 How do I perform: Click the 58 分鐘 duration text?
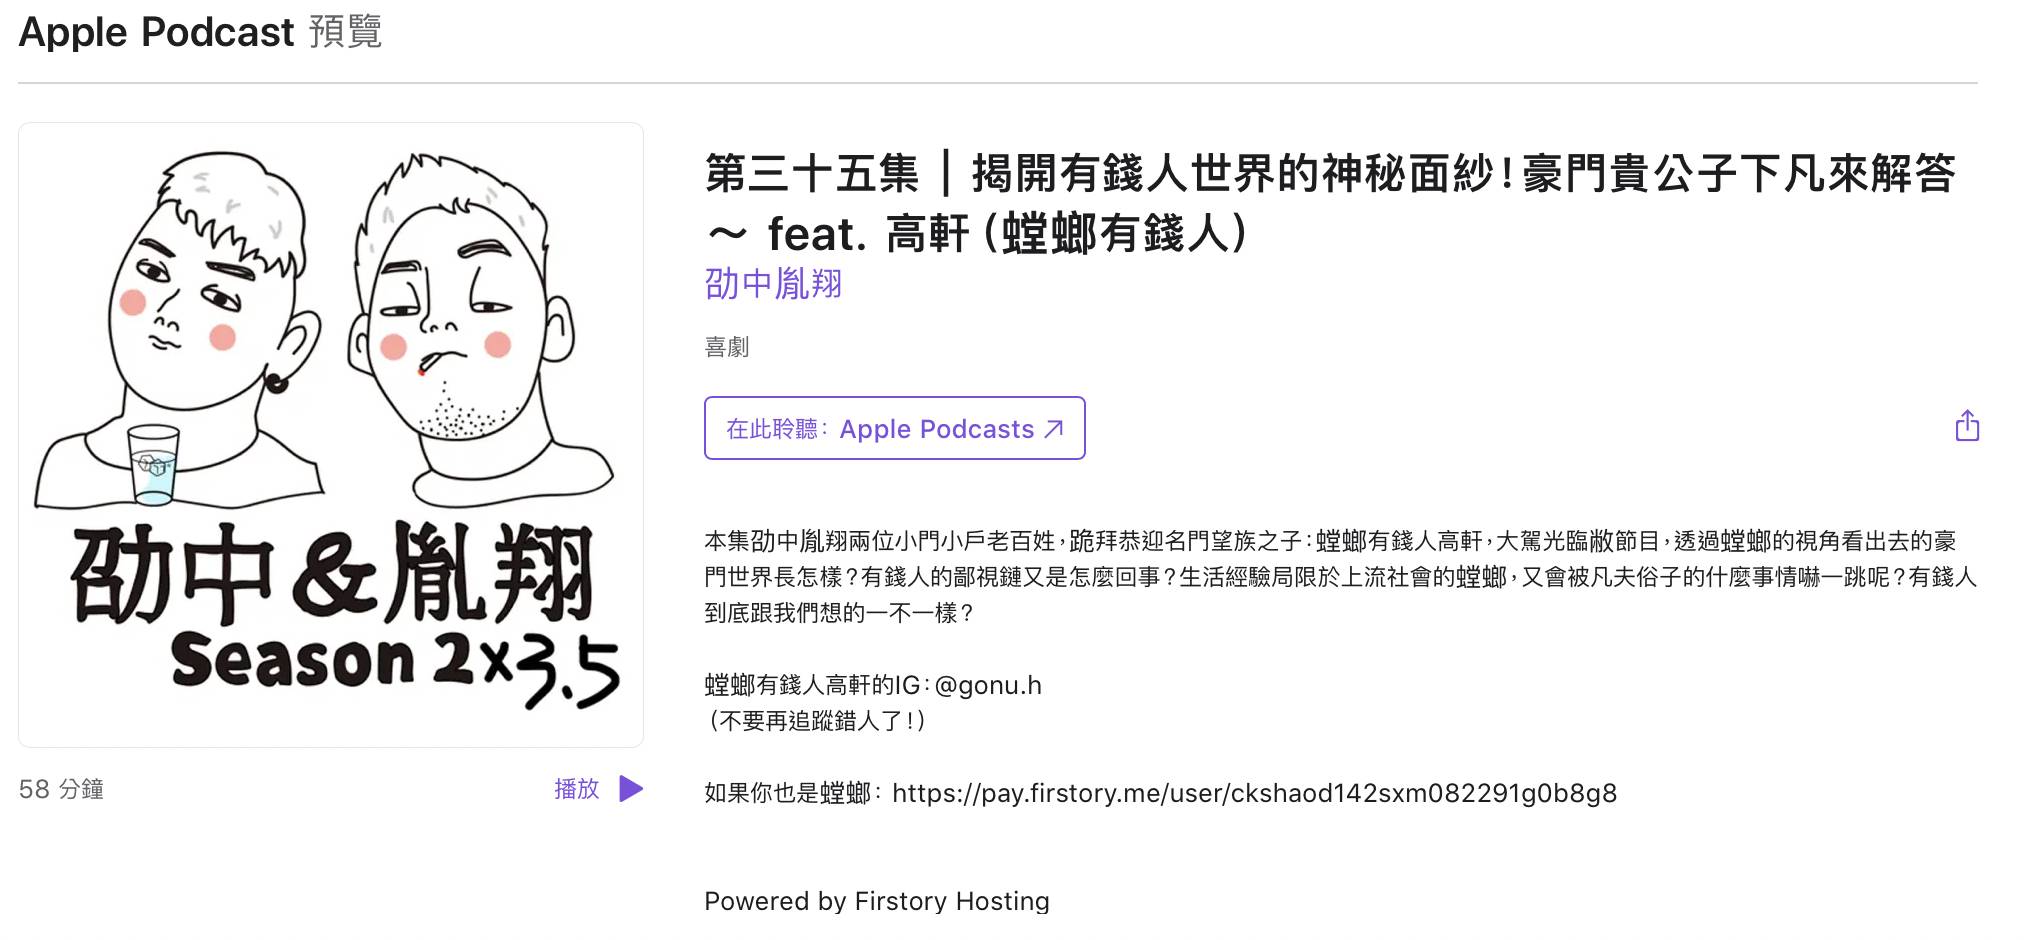coord(61,789)
